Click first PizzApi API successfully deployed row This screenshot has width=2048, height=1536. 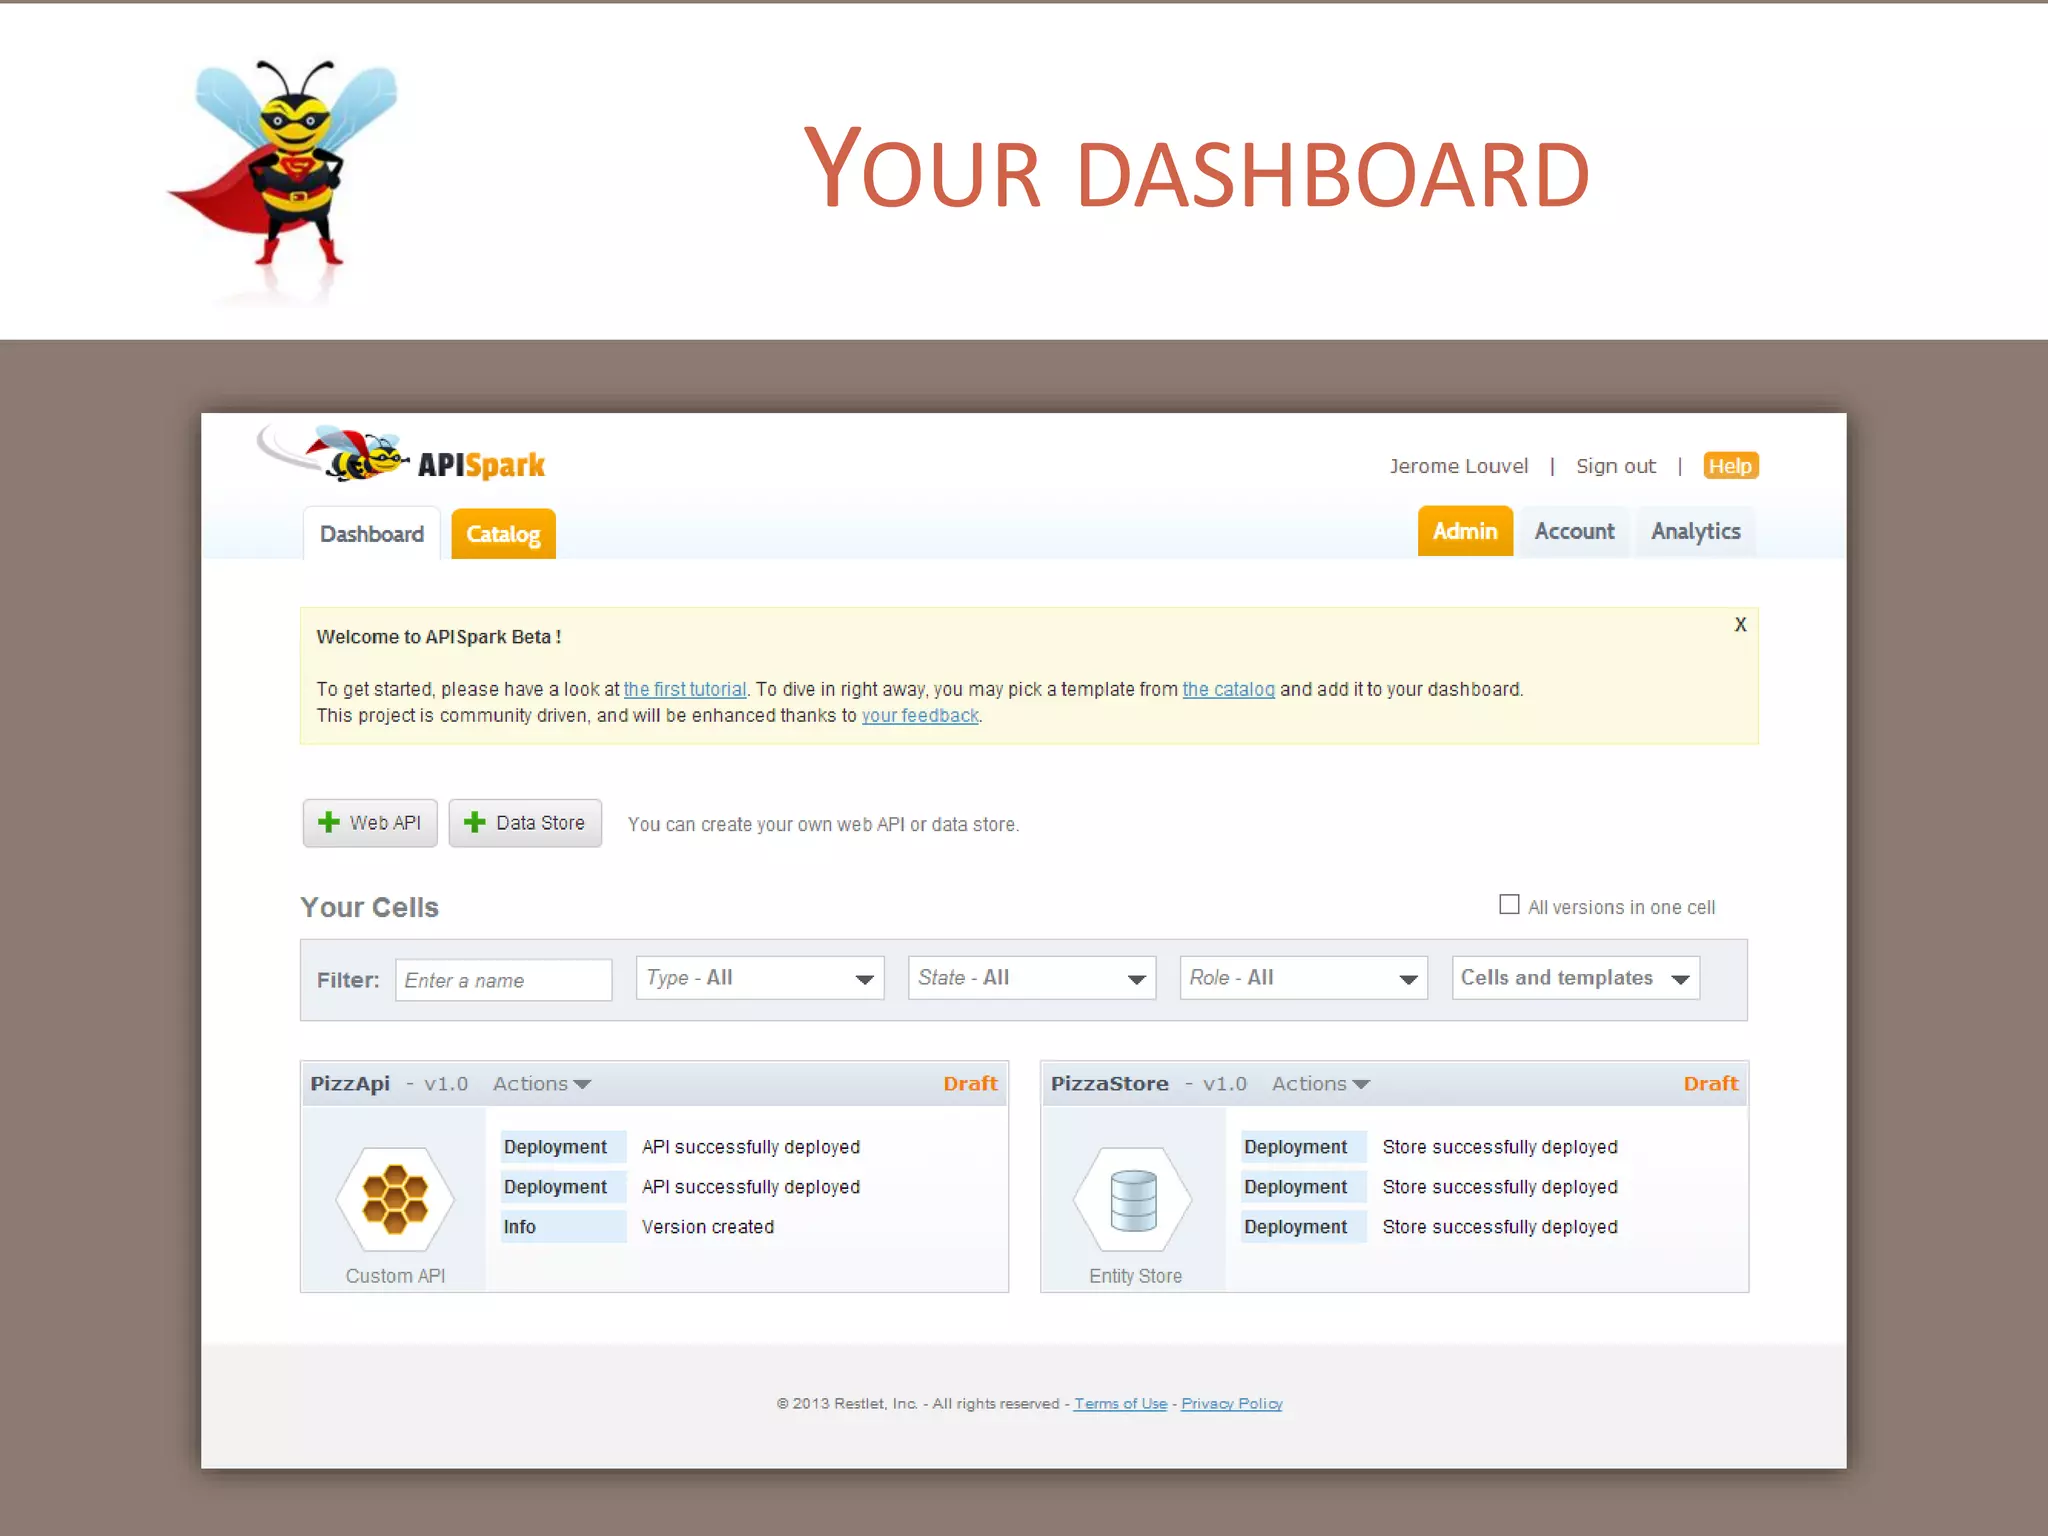click(682, 1147)
